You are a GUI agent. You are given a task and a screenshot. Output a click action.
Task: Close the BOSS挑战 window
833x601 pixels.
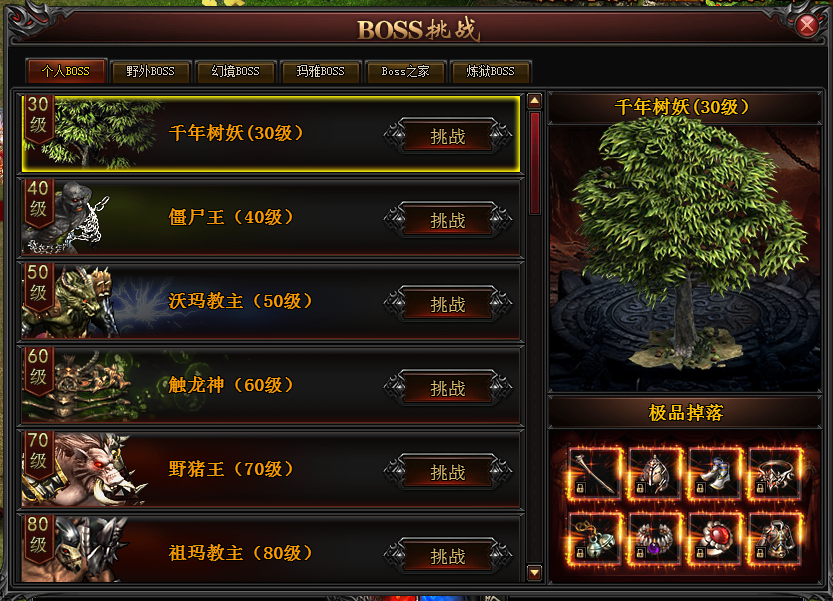point(807,25)
